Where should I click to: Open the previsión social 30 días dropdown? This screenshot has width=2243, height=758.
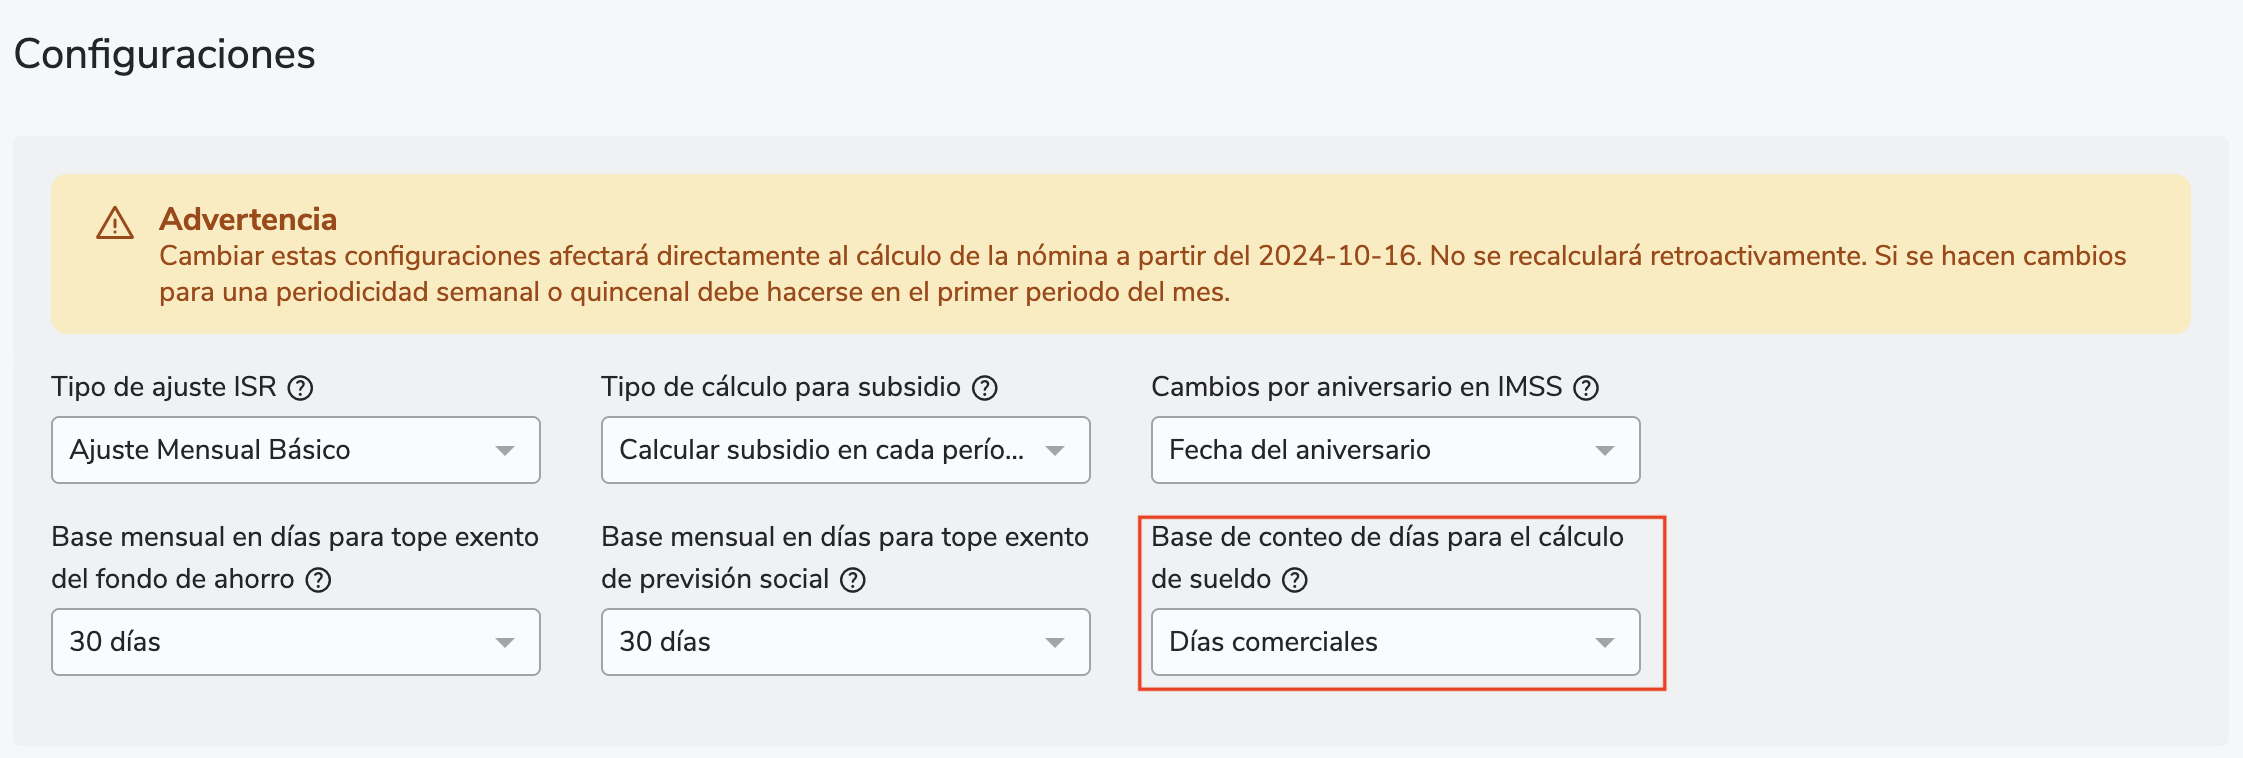pyautogui.click(x=845, y=642)
